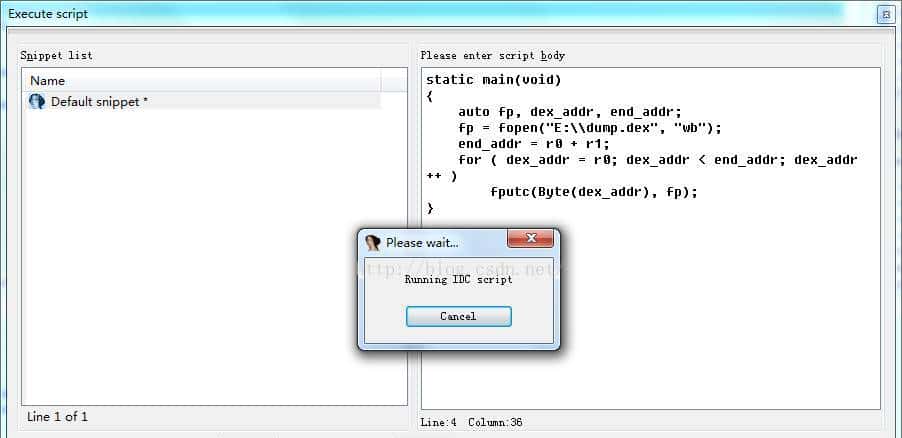The width and height of the screenshot is (902, 438).
Task: Click the 'Please enter script body' label
Action: pos(492,55)
